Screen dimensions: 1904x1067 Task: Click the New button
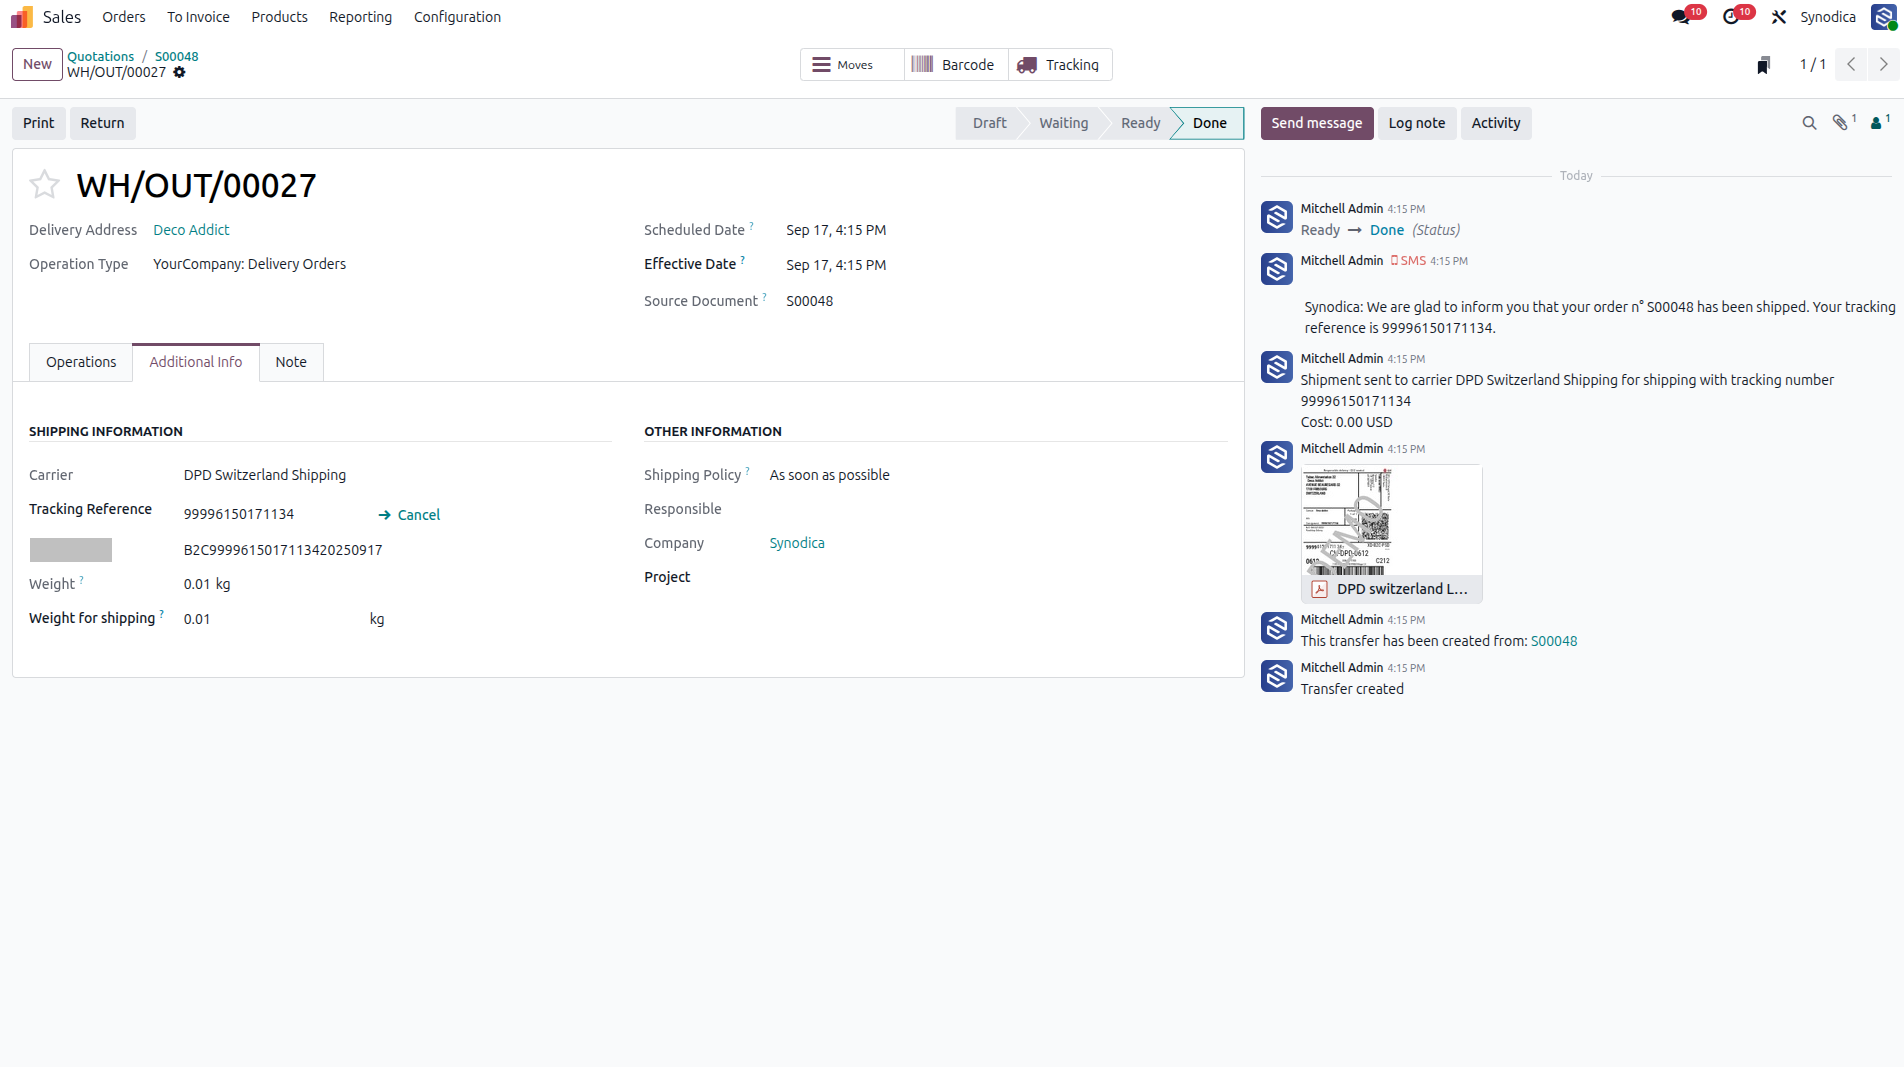[x=37, y=64]
